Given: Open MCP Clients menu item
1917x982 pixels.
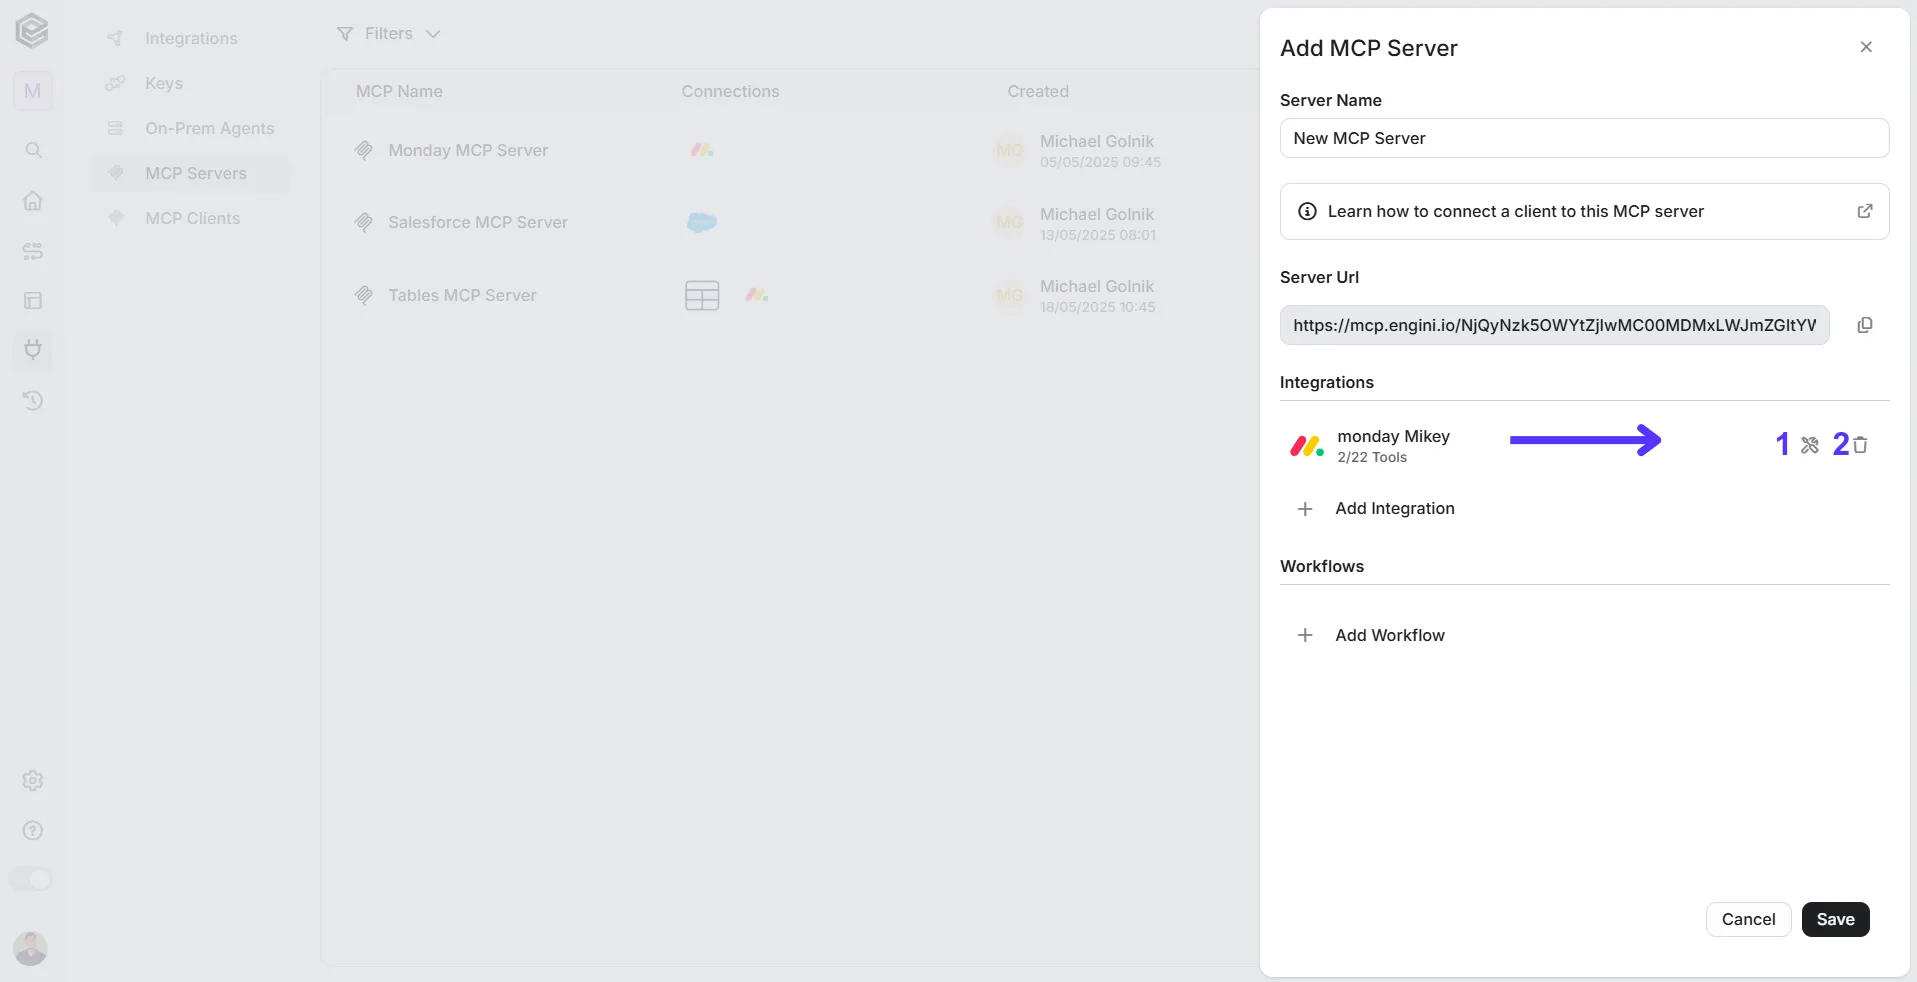Looking at the screenshot, I should coord(190,218).
